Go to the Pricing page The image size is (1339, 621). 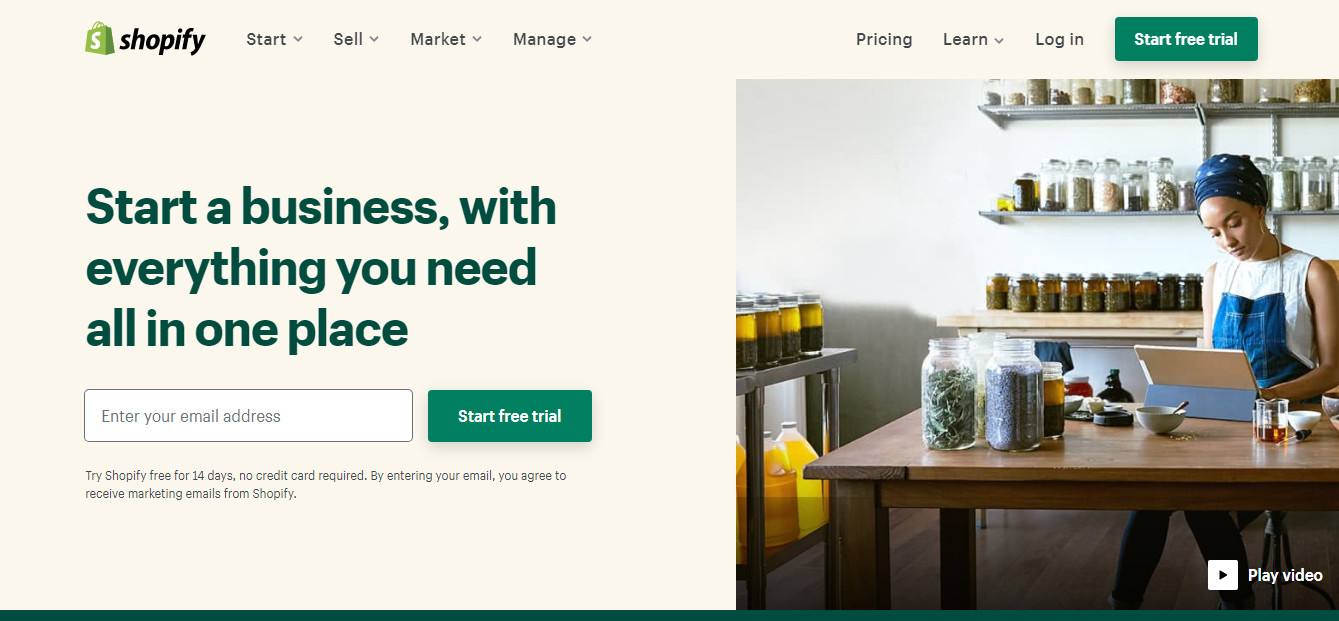884,39
